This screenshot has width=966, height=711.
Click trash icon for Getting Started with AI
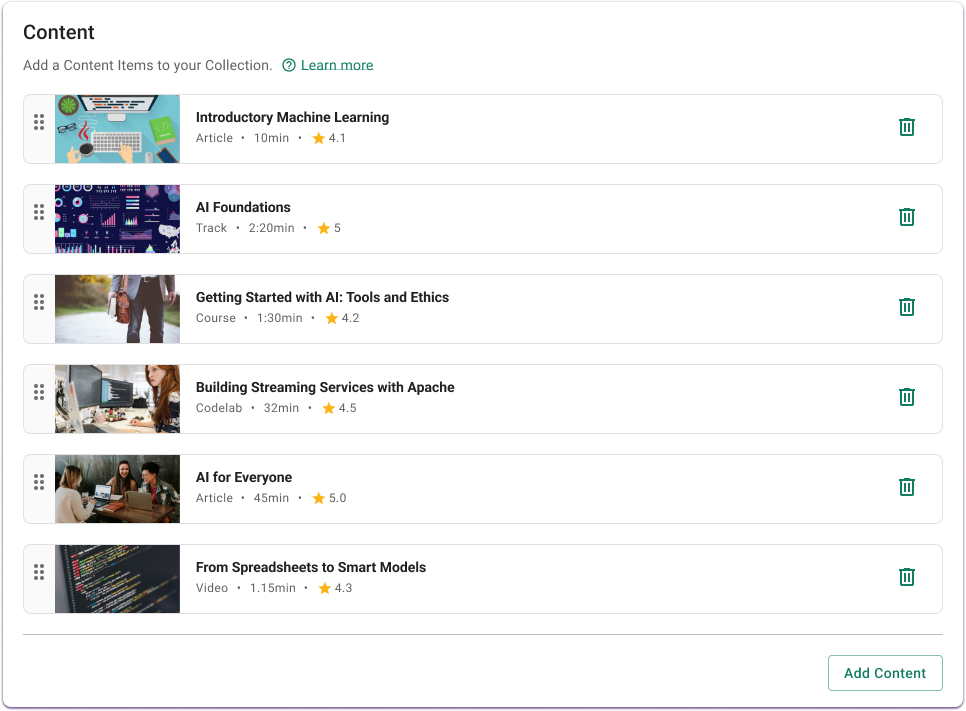906,307
